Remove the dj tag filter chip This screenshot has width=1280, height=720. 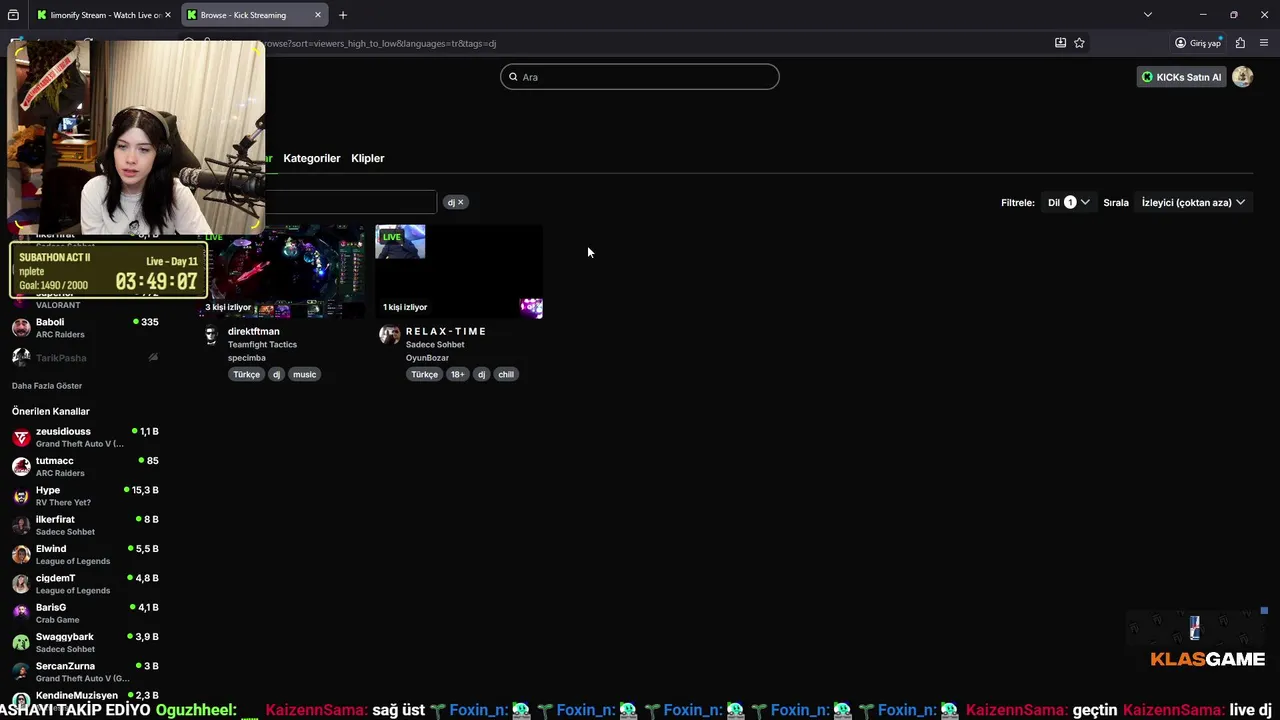pyautogui.click(x=460, y=202)
